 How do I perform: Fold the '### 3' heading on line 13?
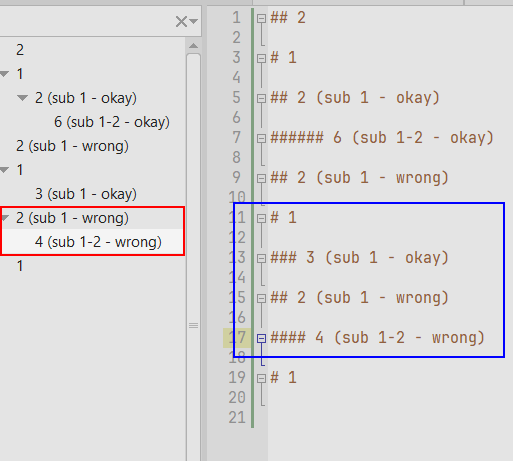pyautogui.click(x=262, y=258)
